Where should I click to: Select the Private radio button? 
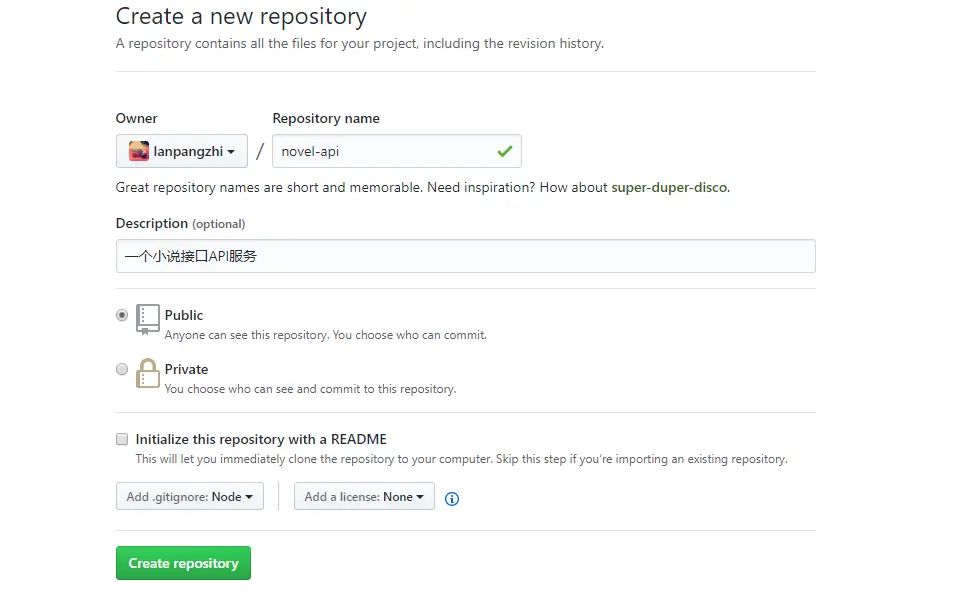coord(122,369)
